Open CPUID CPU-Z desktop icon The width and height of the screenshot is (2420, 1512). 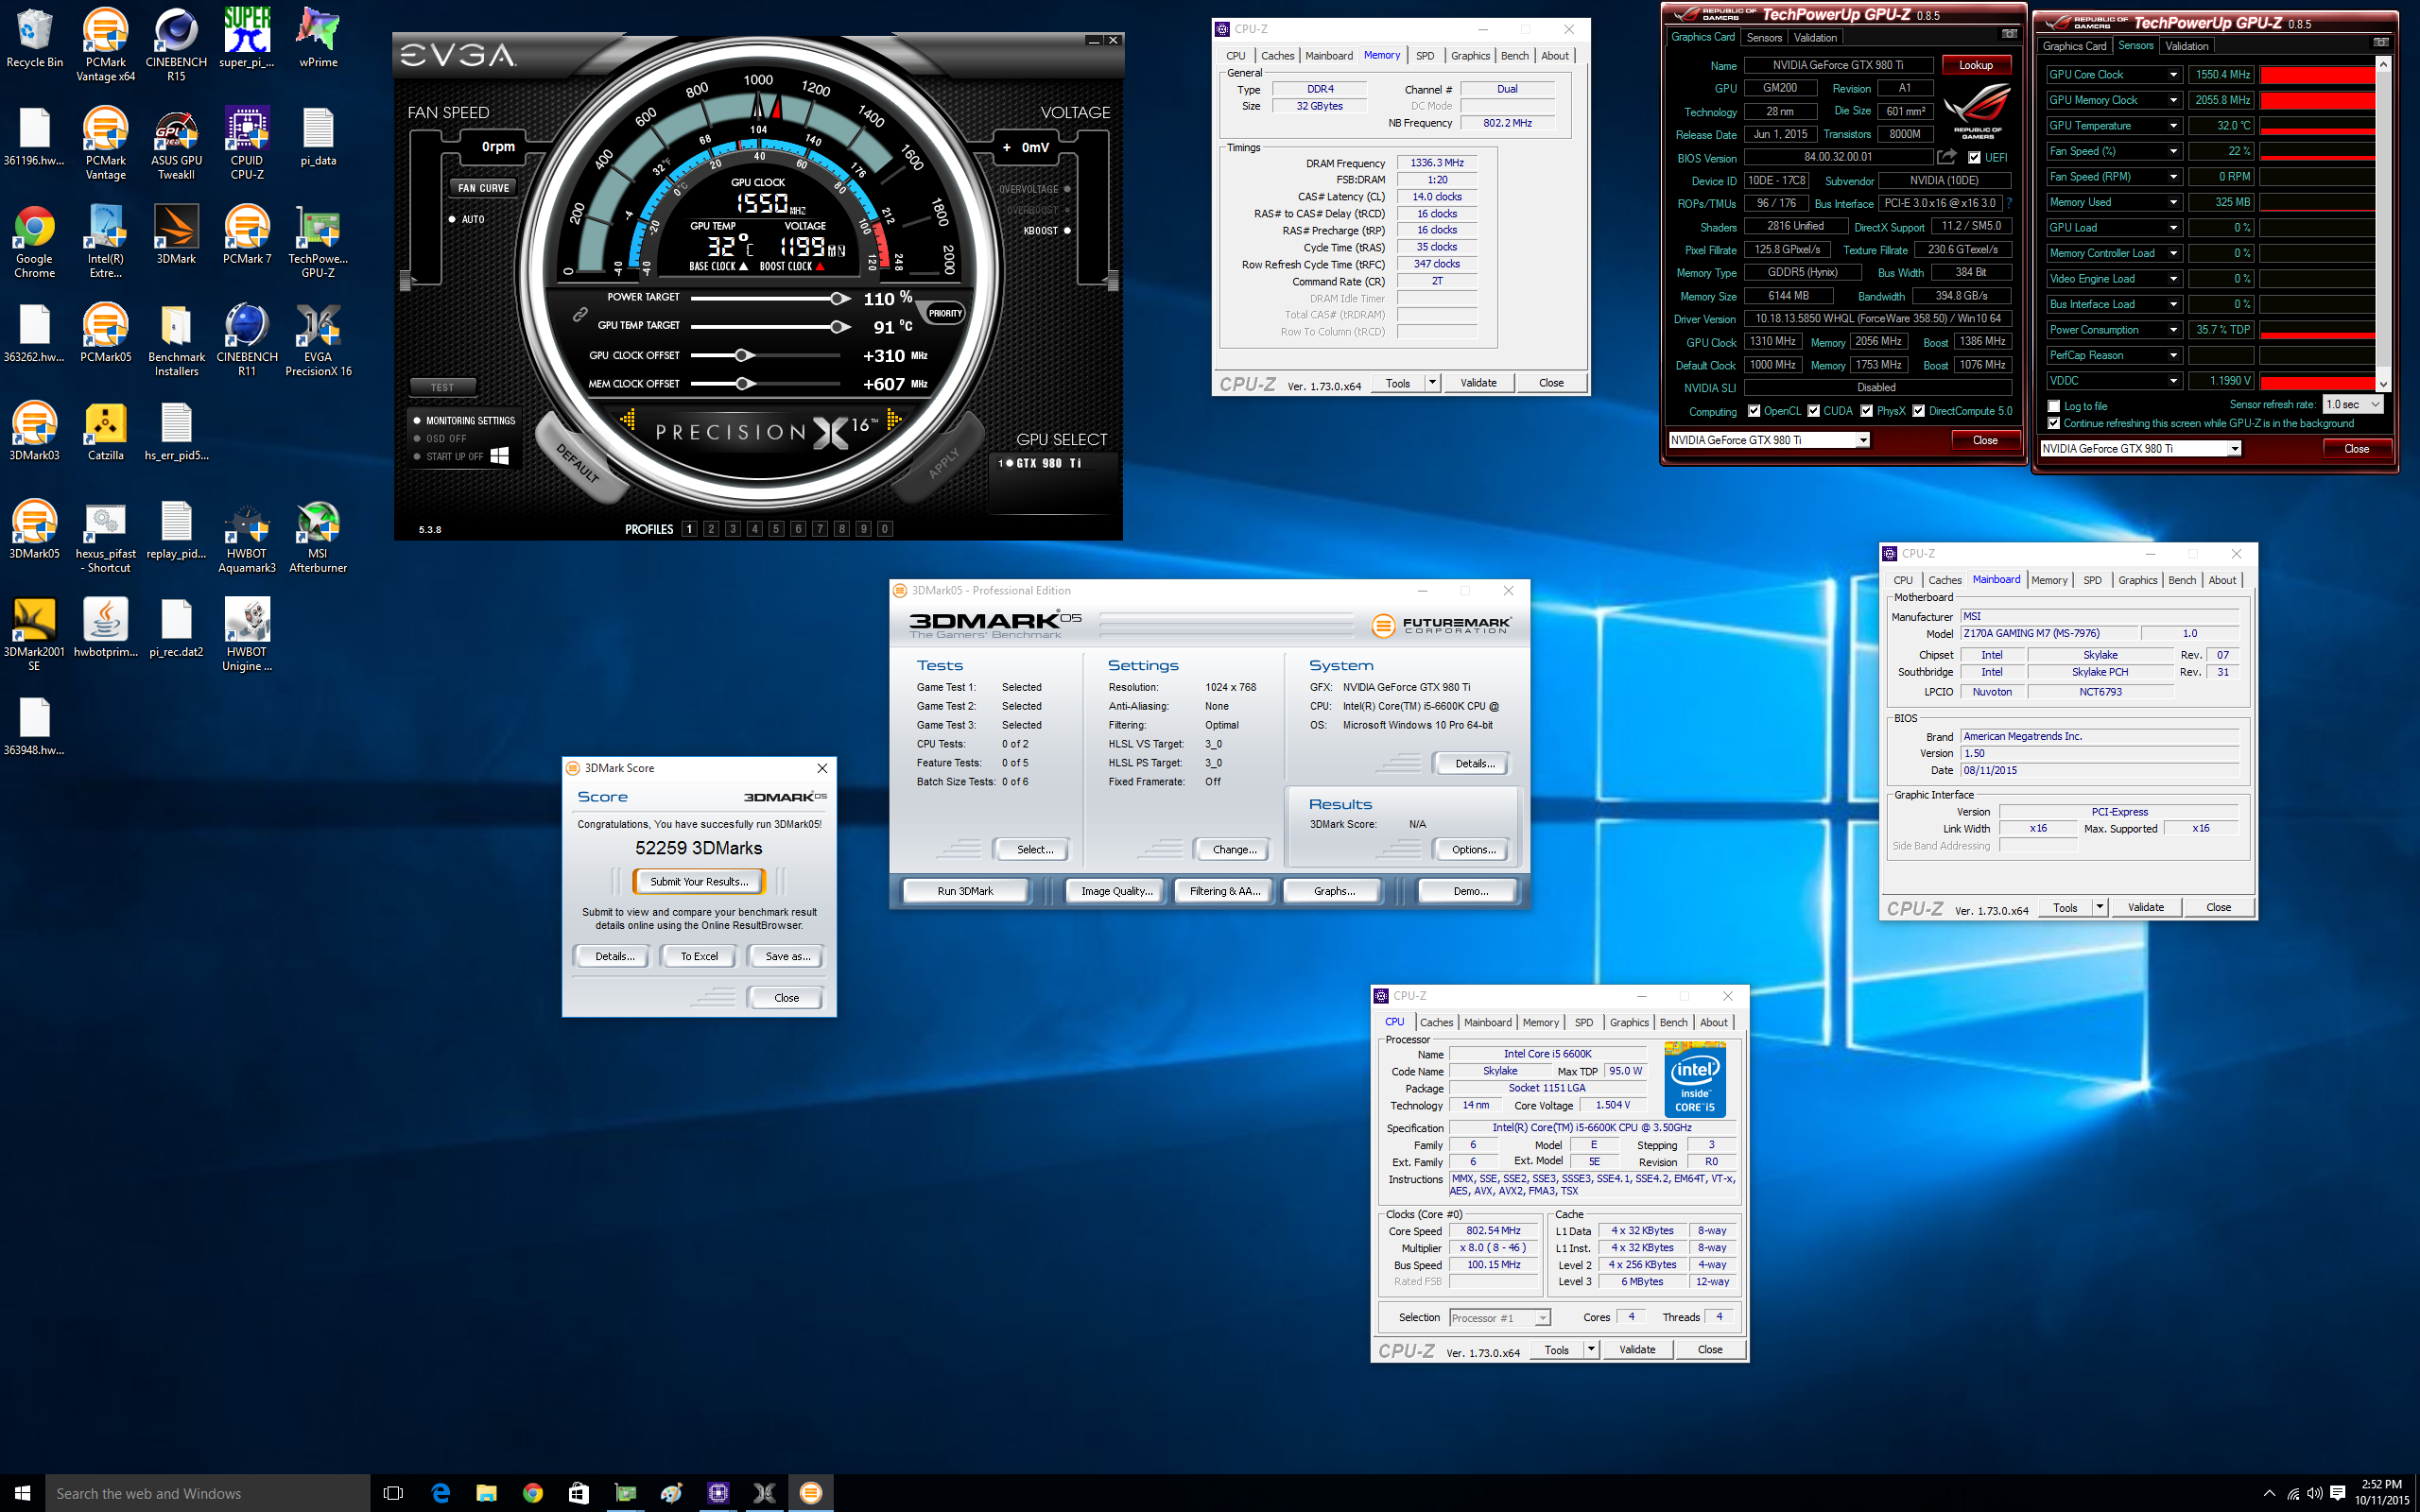coord(247,143)
